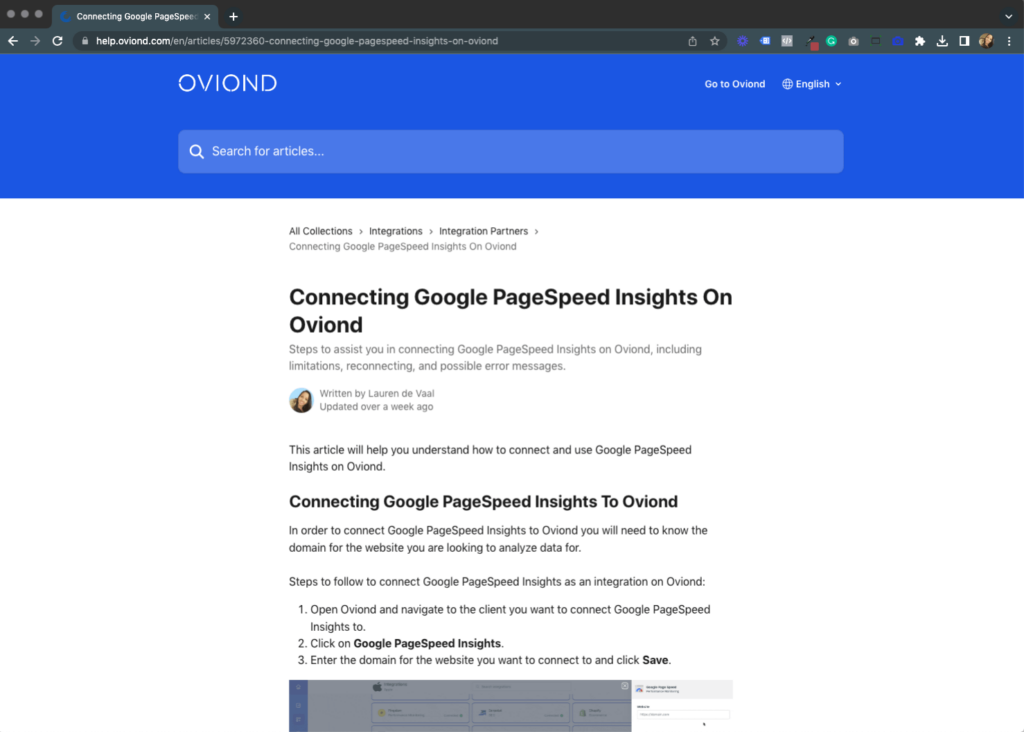Open the browser downloads tray
1024x732 pixels.
click(x=942, y=41)
